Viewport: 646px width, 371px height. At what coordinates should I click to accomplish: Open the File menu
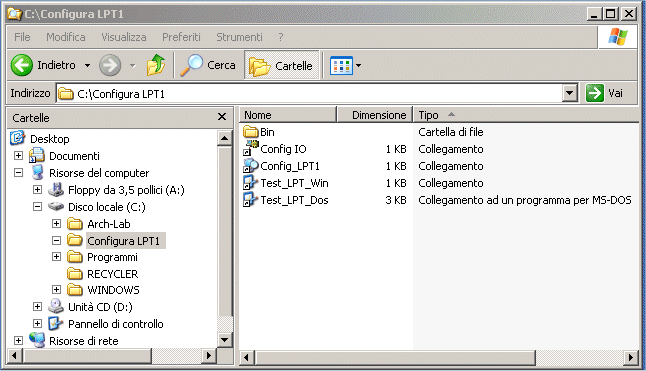(x=22, y=37)
